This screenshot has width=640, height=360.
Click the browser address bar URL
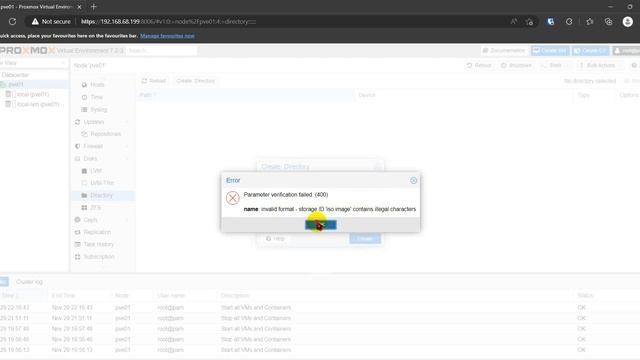(x=169, y=22)
